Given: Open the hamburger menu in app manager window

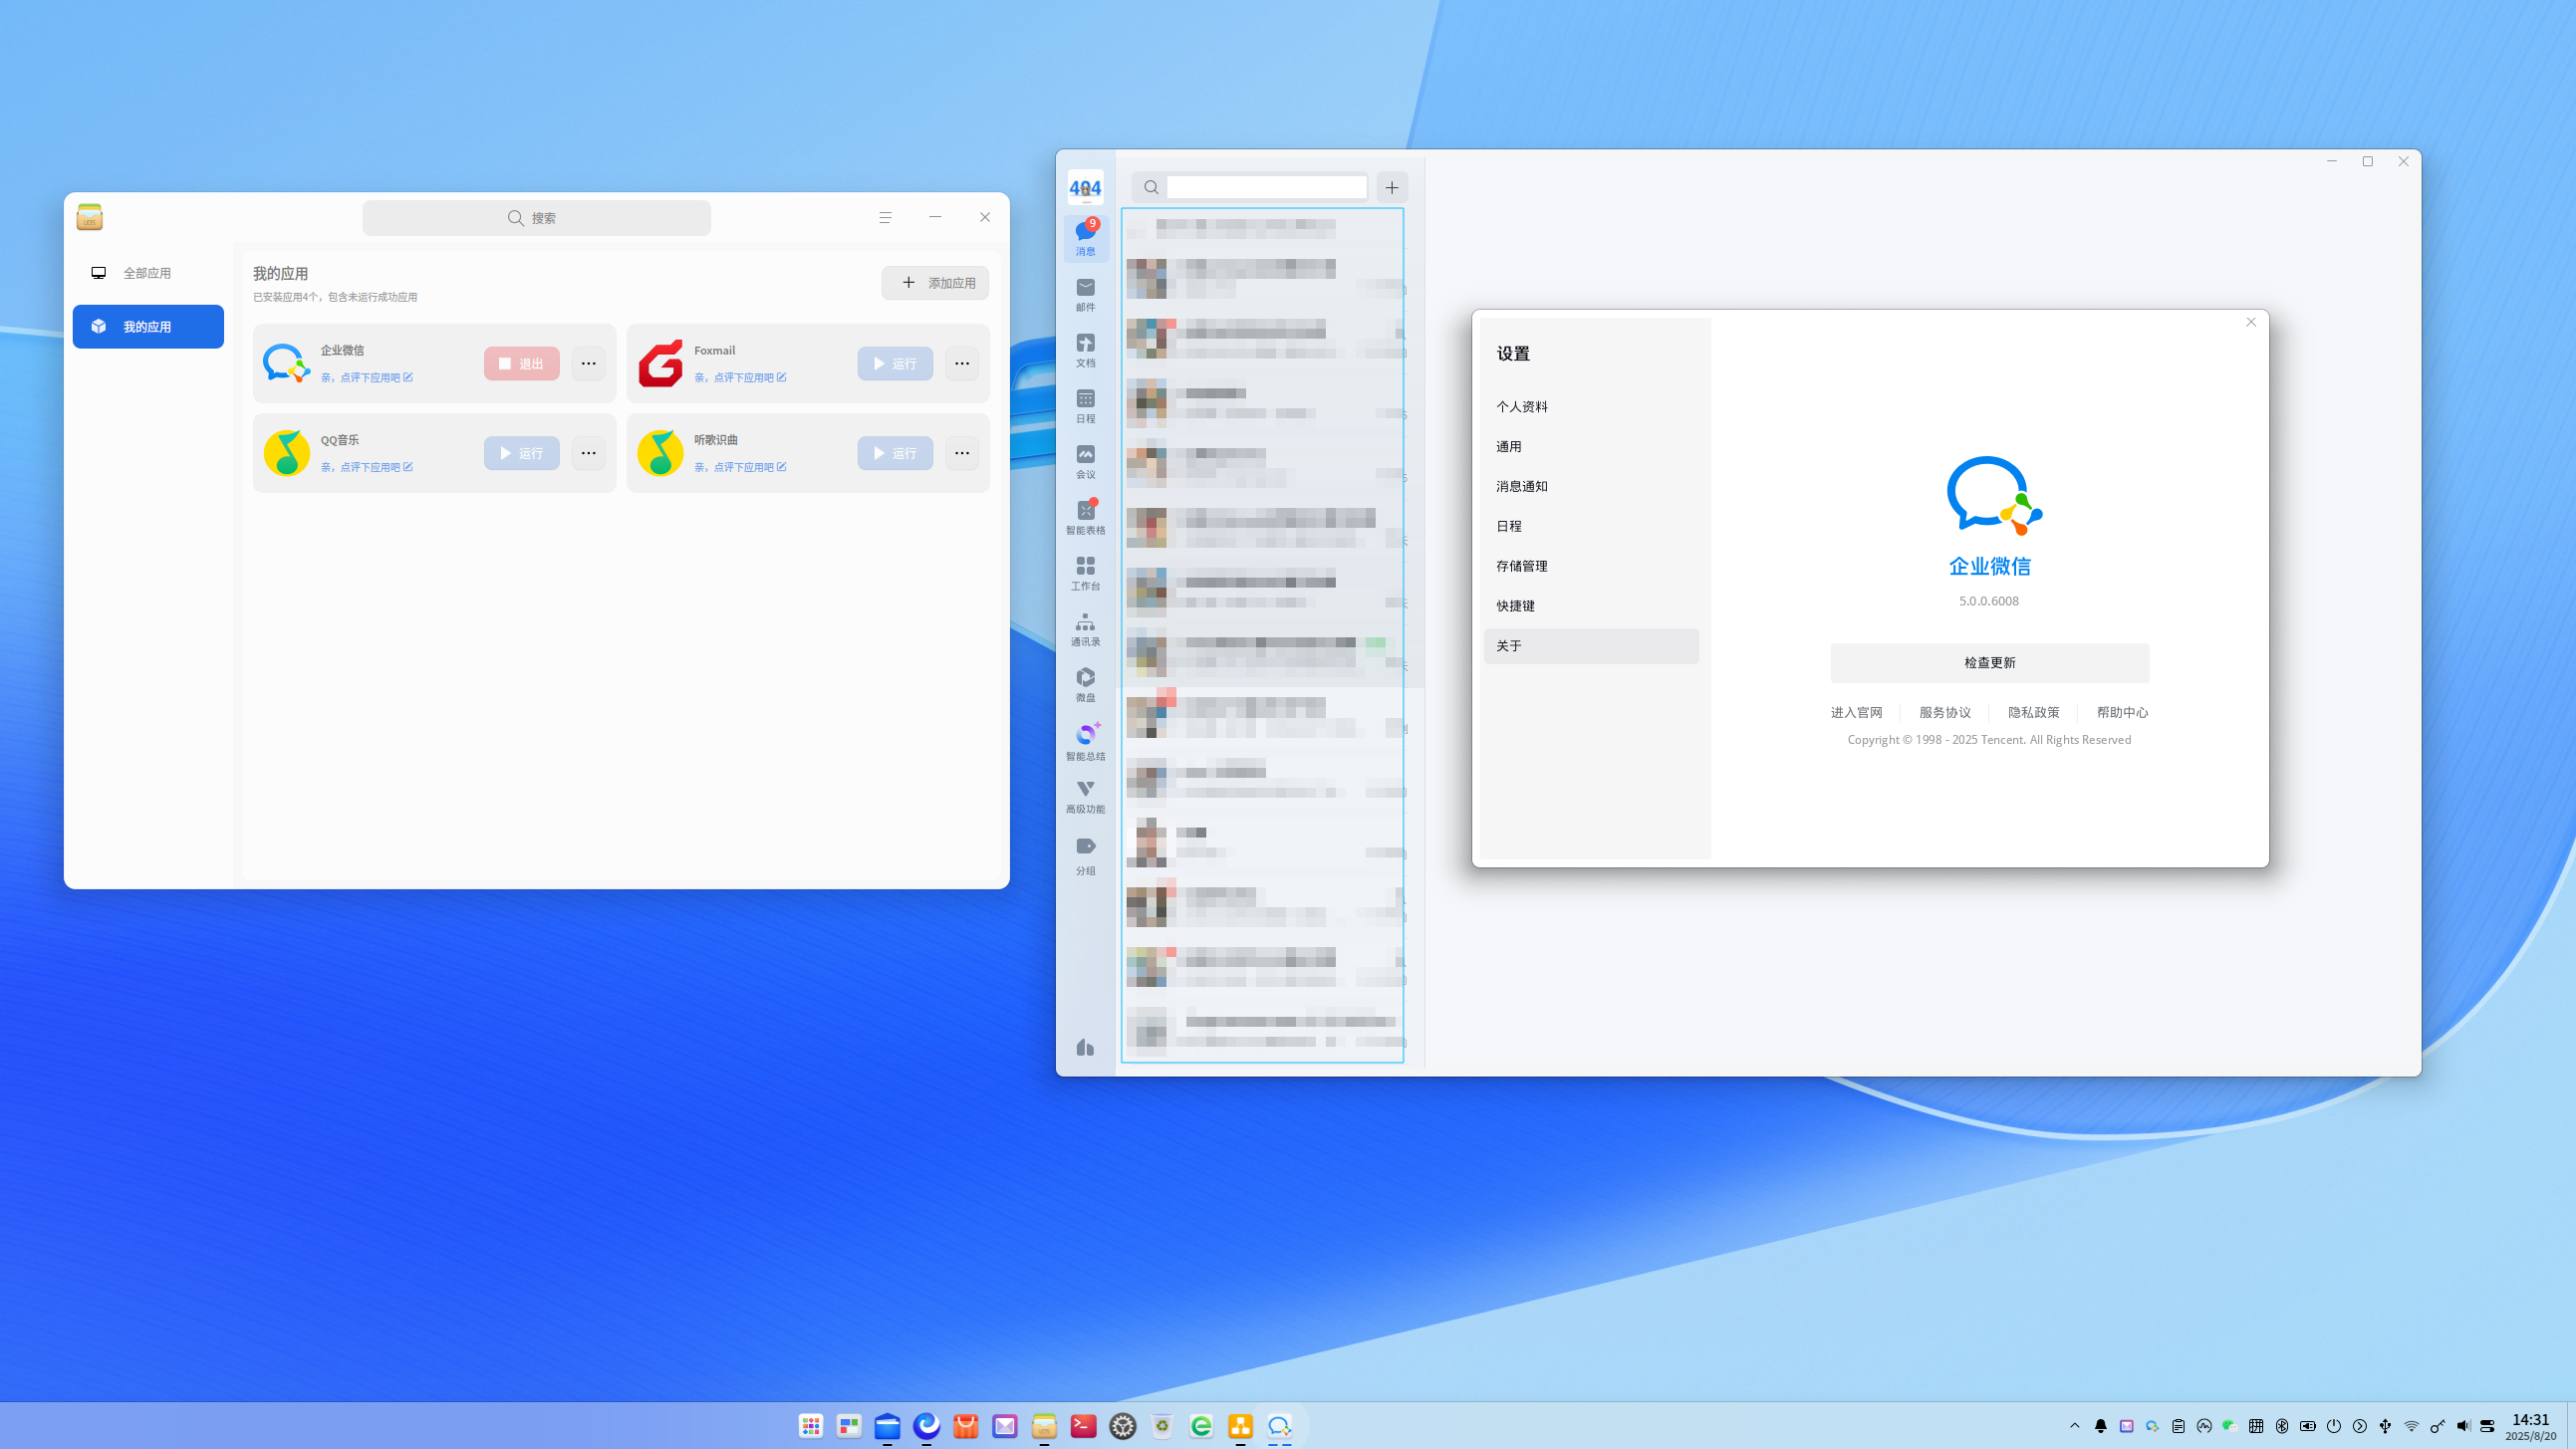Looking at the screenshot, I should pyautogui.click(x=885, y=217).
